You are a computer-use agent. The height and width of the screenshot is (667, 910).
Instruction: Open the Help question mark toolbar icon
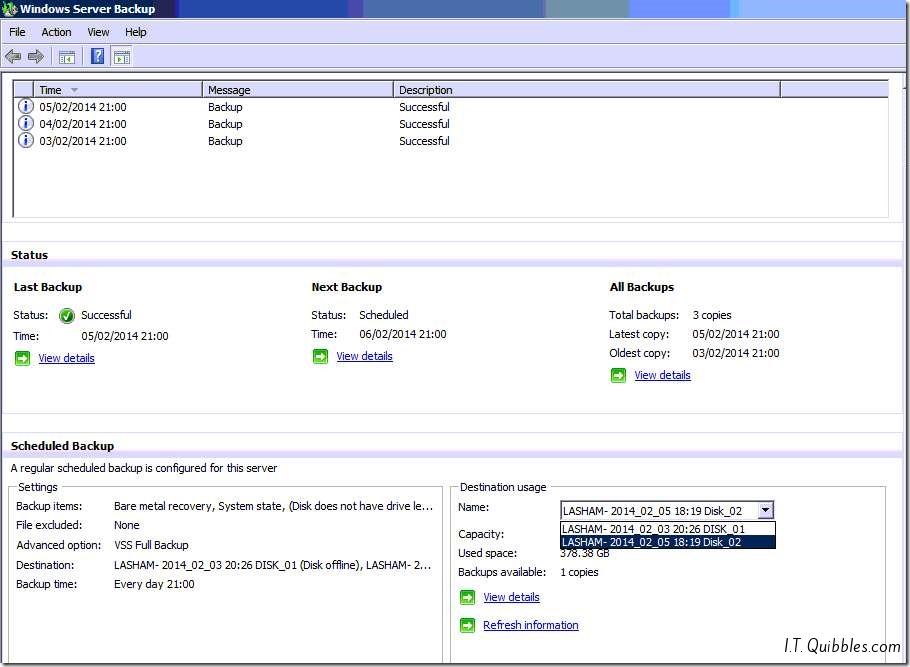[x=98, y=56]
